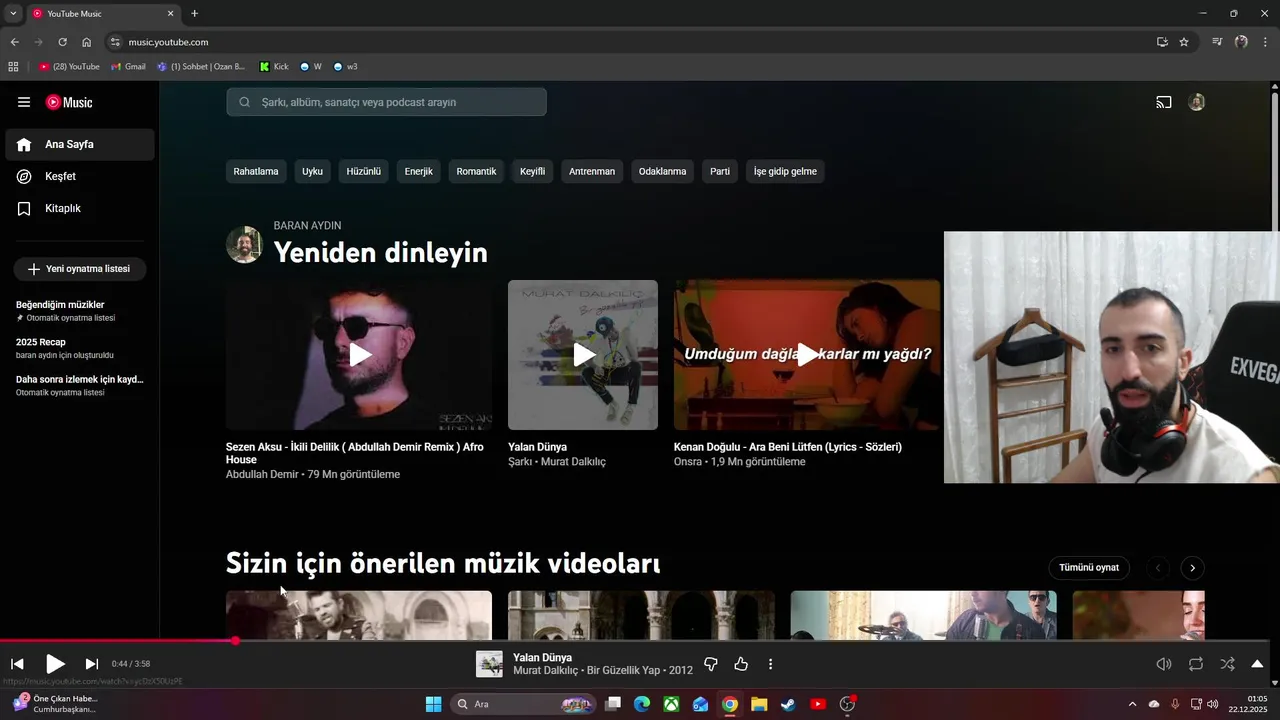Open the player volume control
1280x720 pixels.
coord(1164,664)
